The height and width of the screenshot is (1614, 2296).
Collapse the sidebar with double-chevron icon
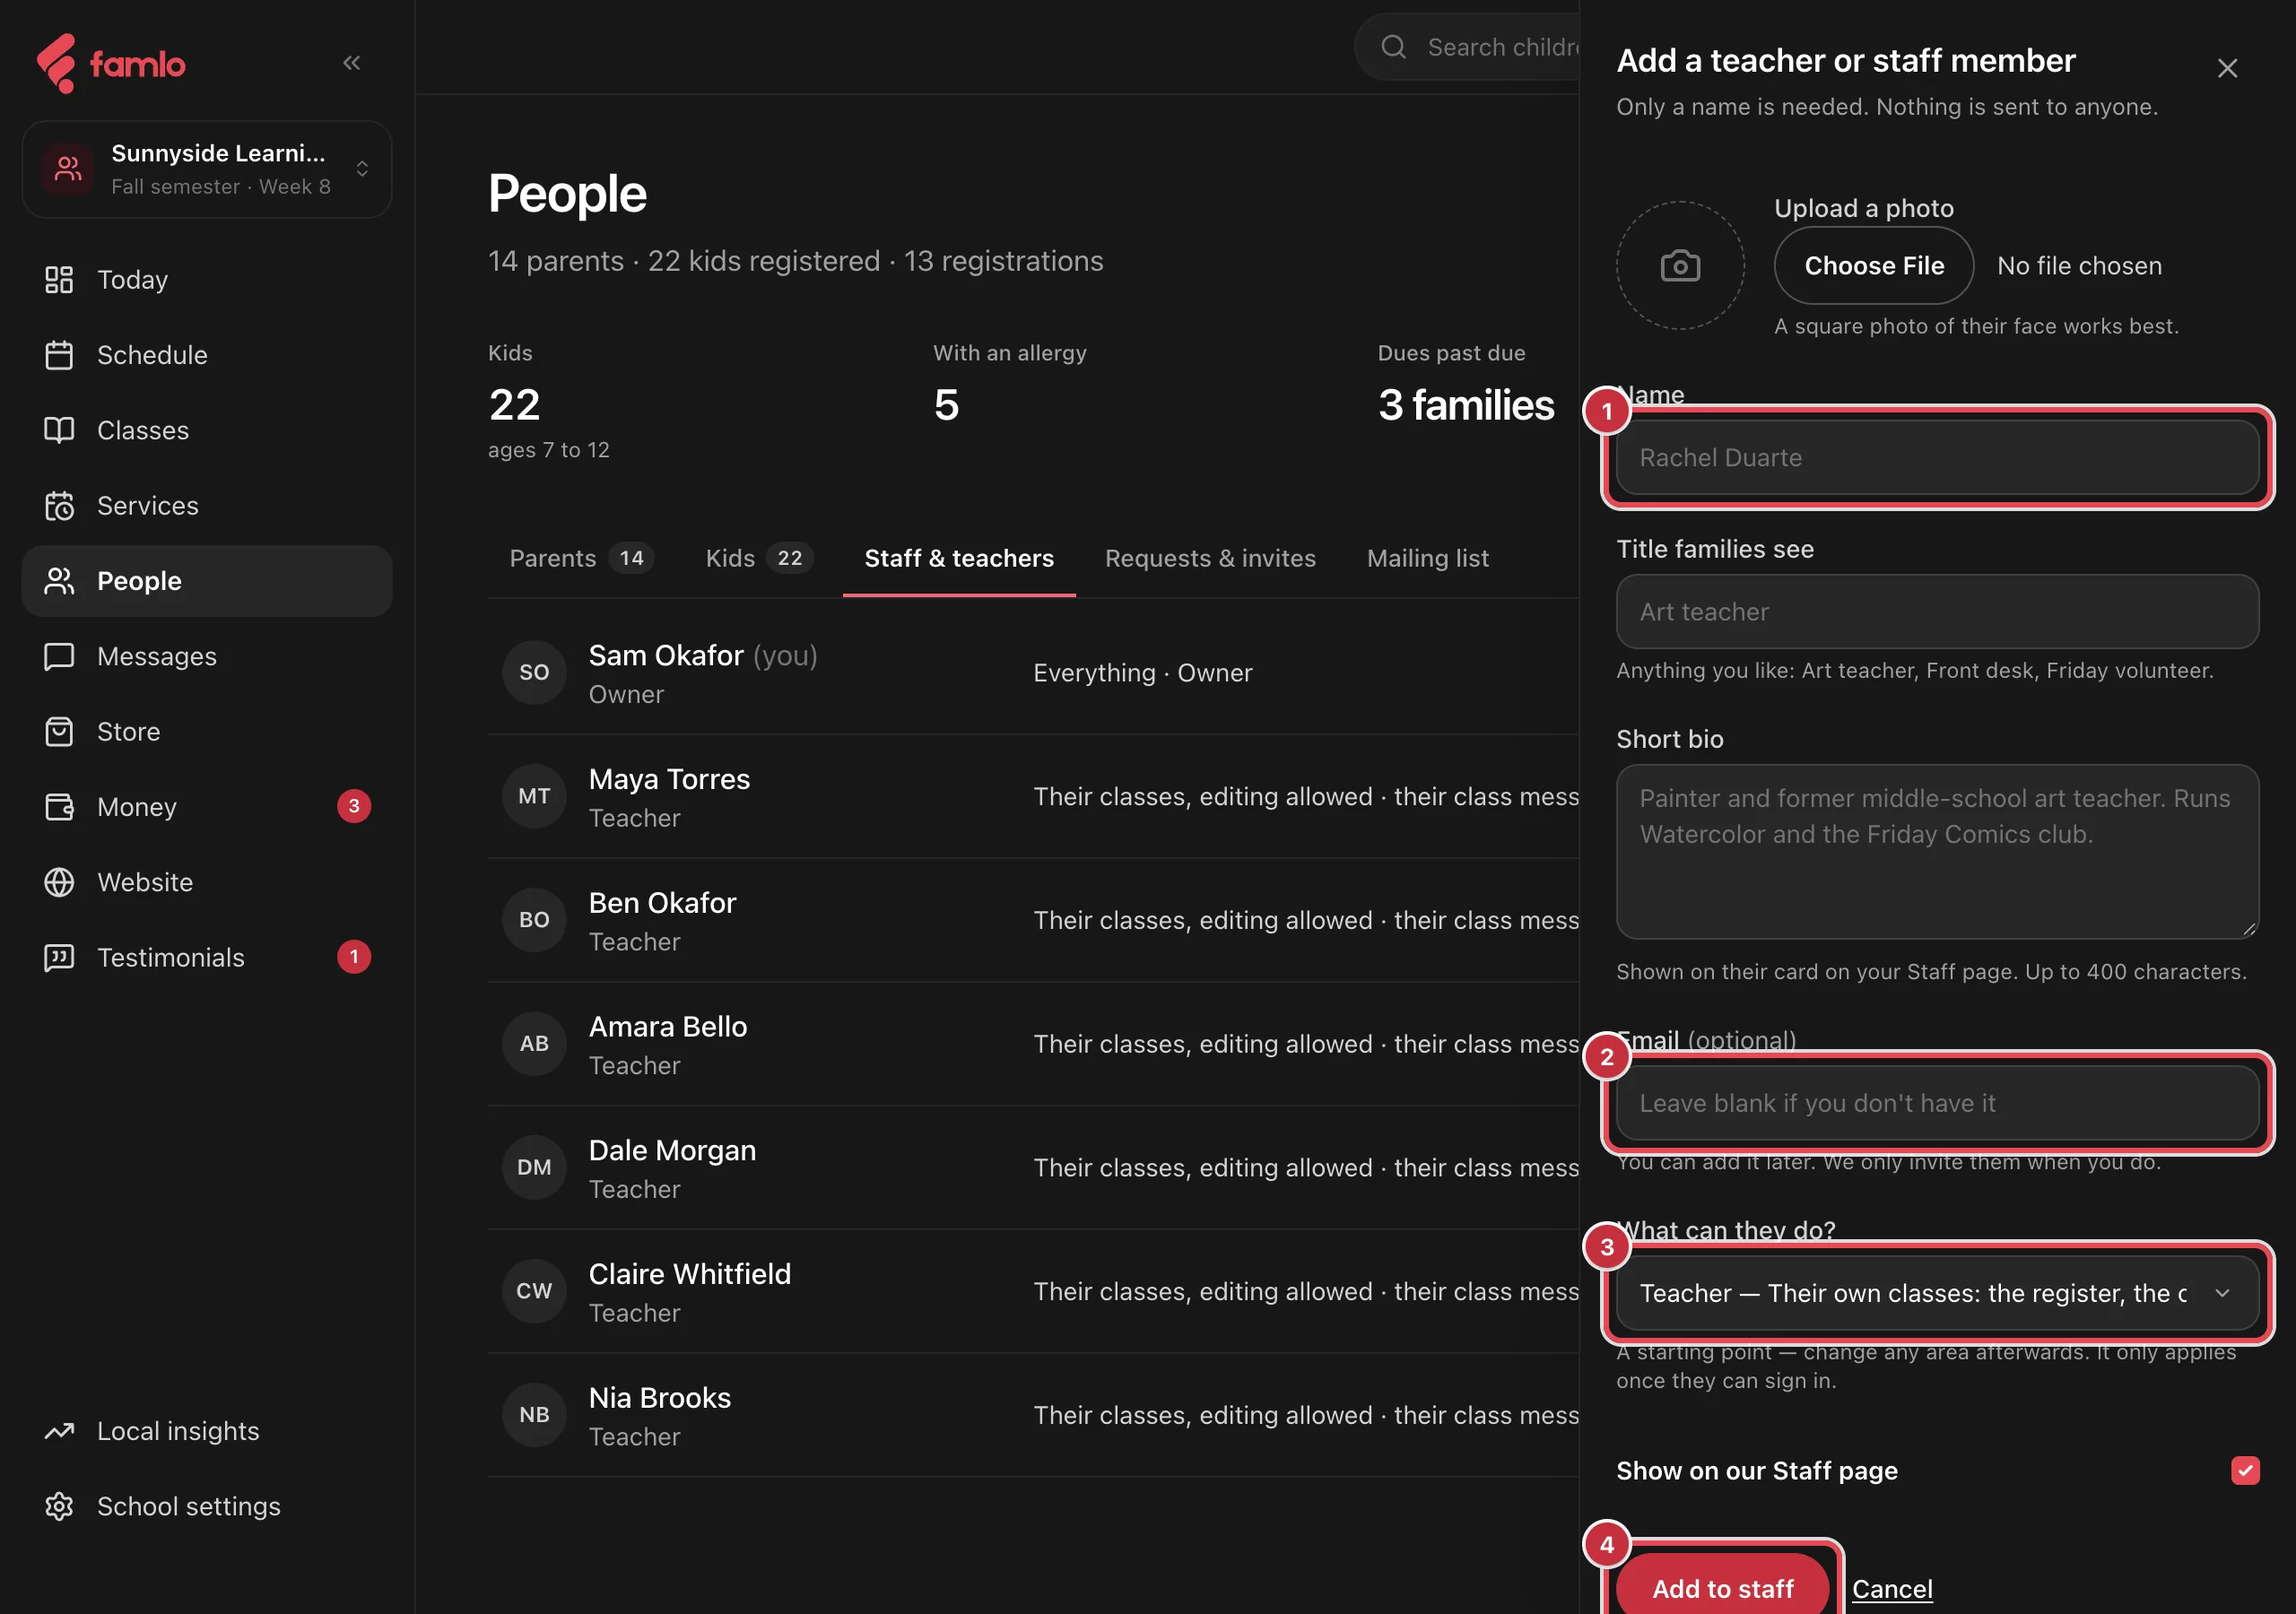coord(351,63)
